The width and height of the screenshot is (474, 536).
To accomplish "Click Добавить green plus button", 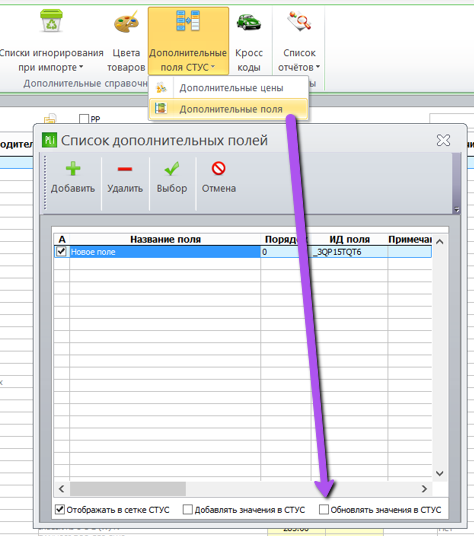I will (73, 178).
